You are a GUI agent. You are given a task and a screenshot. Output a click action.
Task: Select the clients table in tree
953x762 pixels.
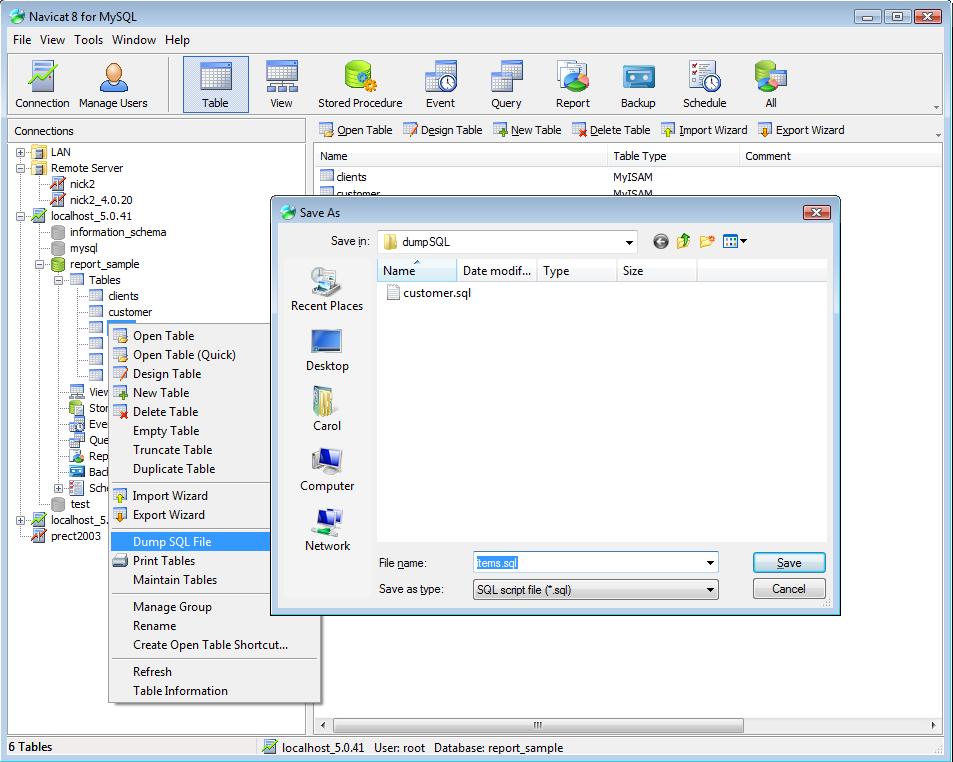point(123,296)
